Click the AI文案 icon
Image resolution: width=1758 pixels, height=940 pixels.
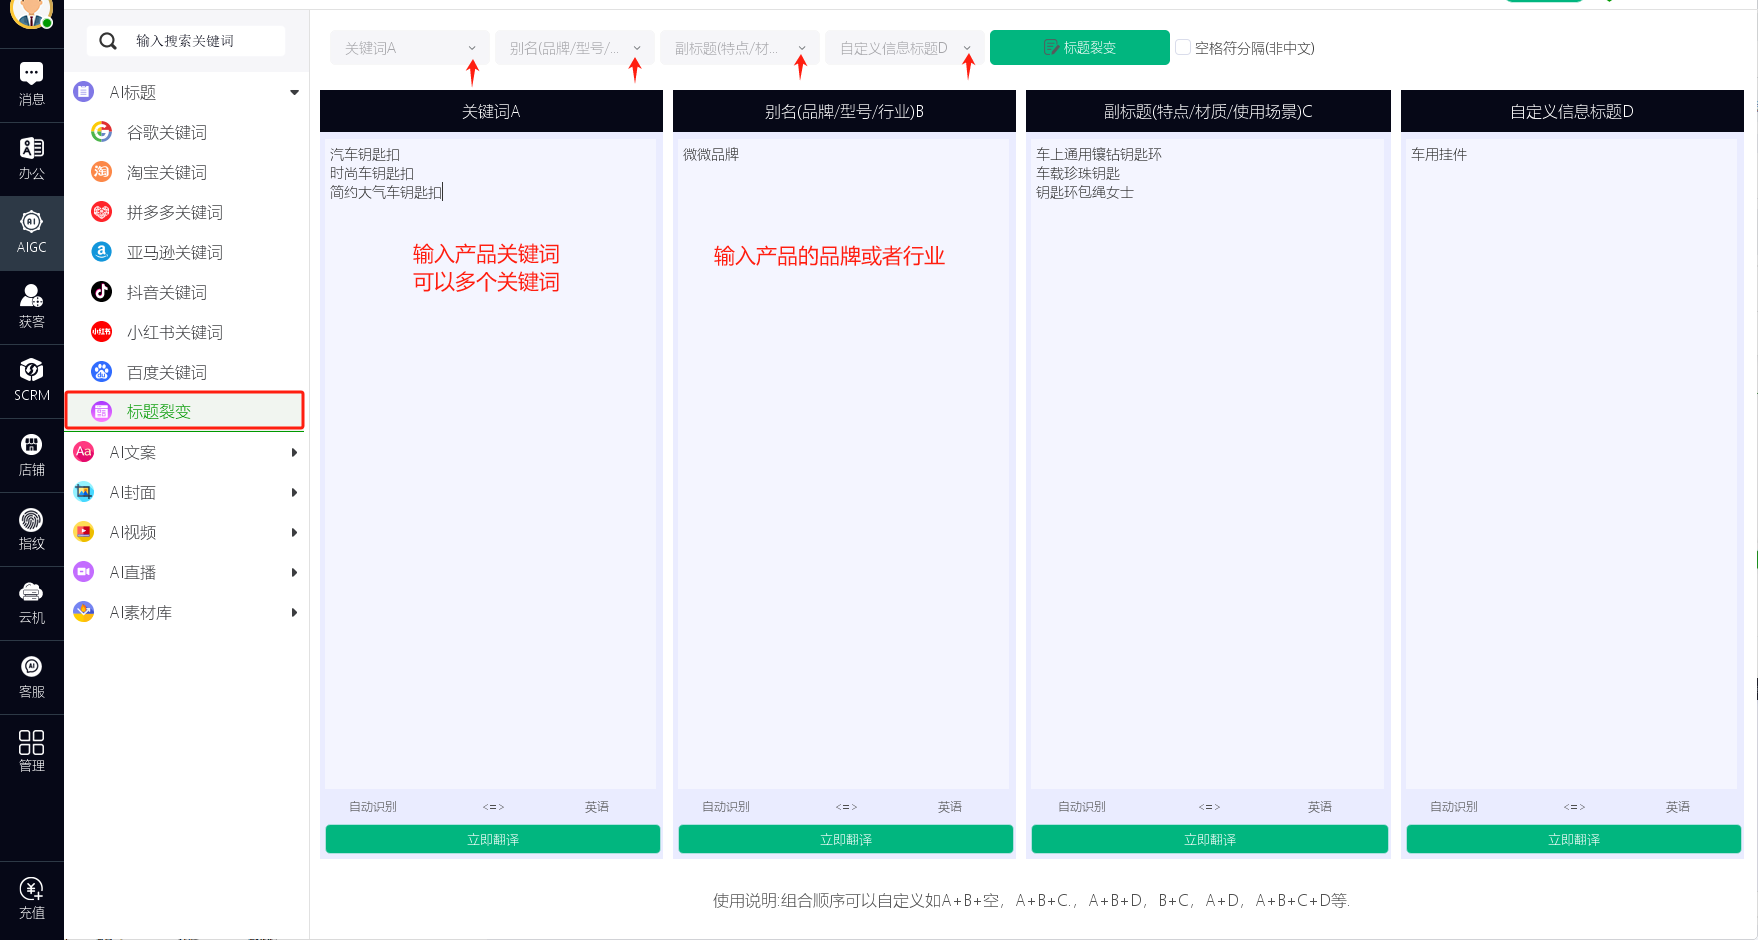[x=84, y=452]
